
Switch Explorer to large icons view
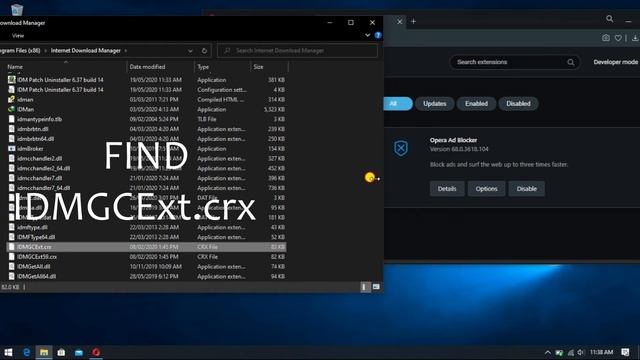[x=376, y=287]
